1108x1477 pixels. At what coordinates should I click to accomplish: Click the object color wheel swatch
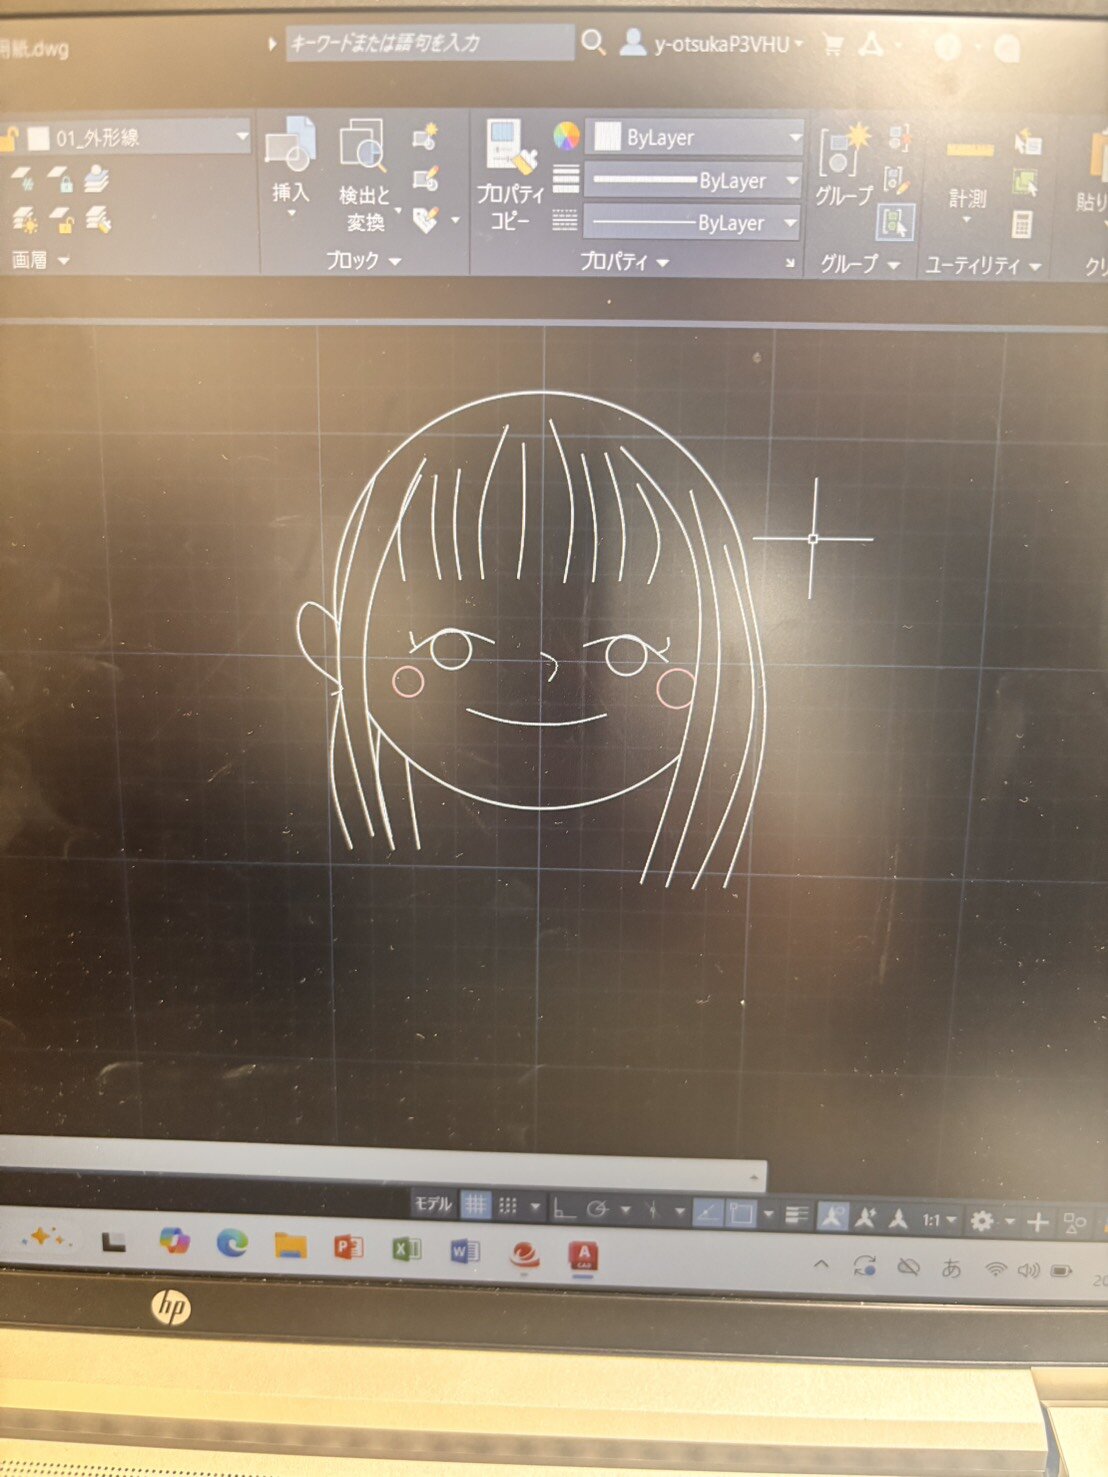click(x=566, y=136)
